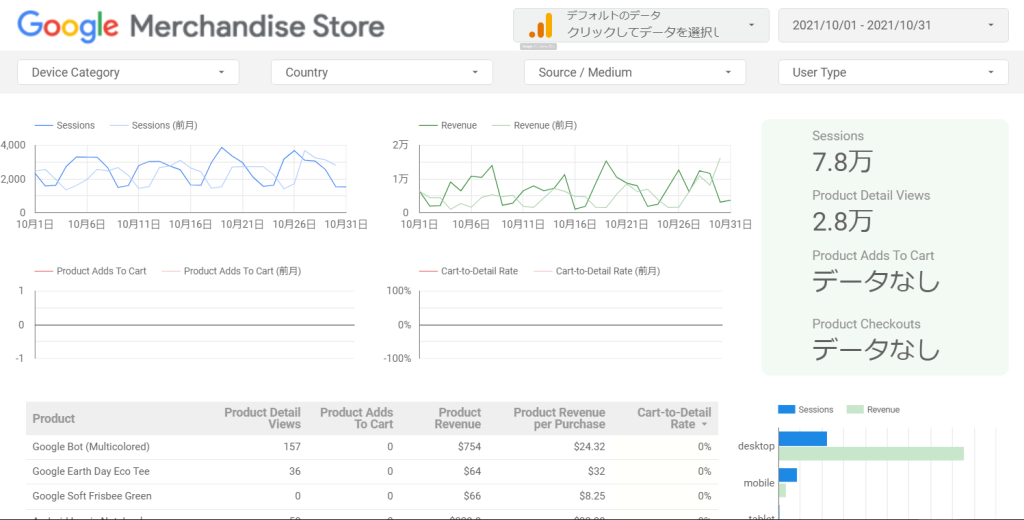Click the Sessions 7.8万 scorecard value
Screen dimensions: 1024x520
[x=842, y=162]
